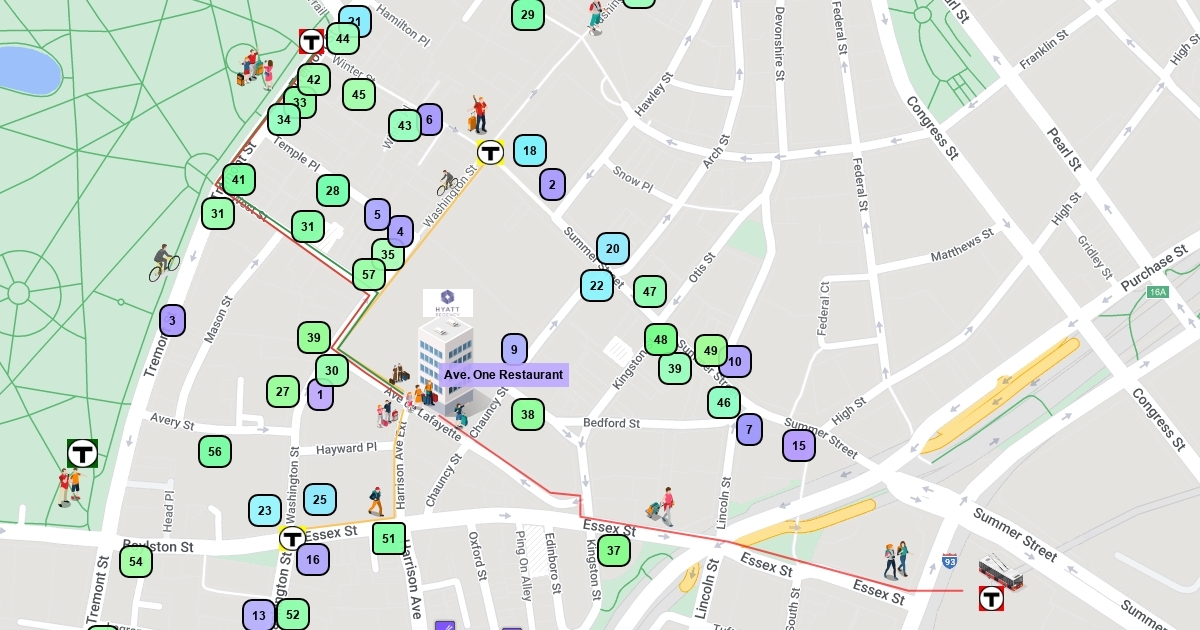Select blue map marker number 23
Image resolution: width=1200 pixels, height=630 pixels.
(265, 510)
